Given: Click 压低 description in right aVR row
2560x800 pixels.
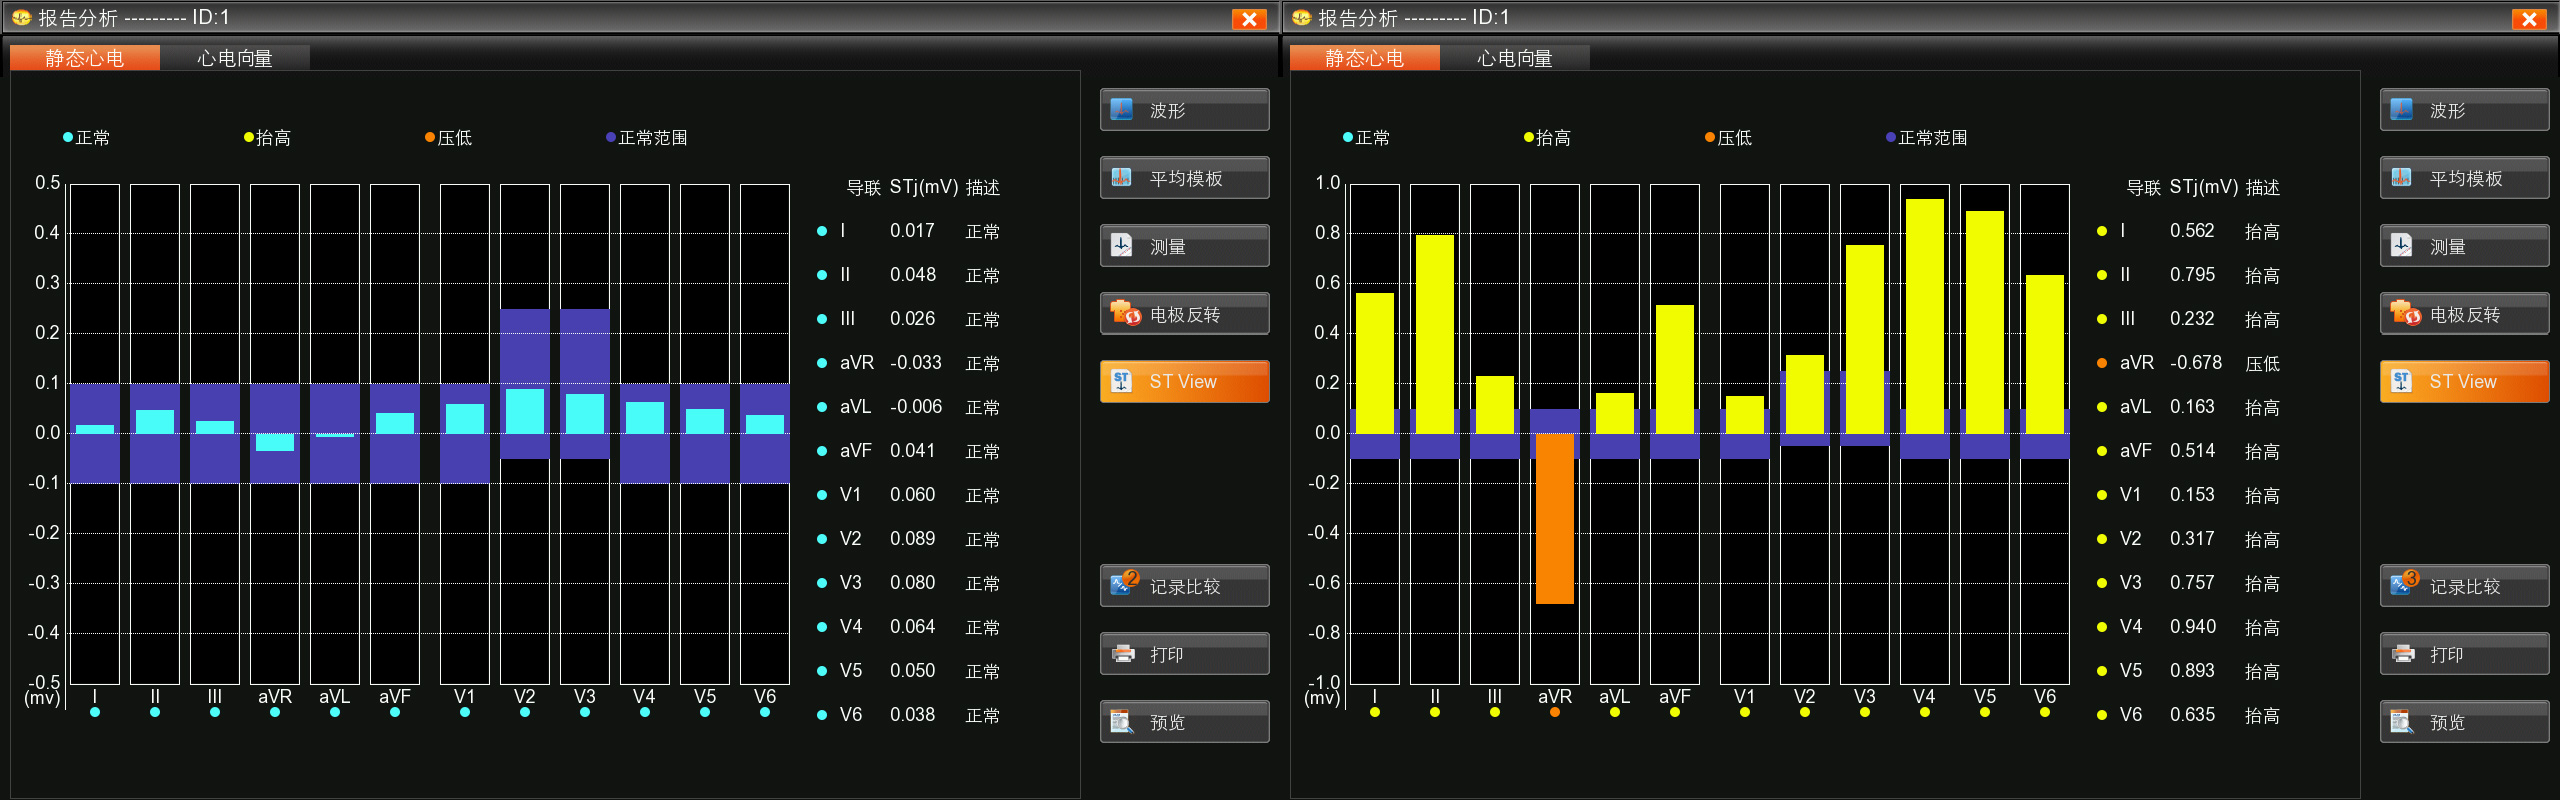Looking at the screenshot, I should click(2262, 364).
